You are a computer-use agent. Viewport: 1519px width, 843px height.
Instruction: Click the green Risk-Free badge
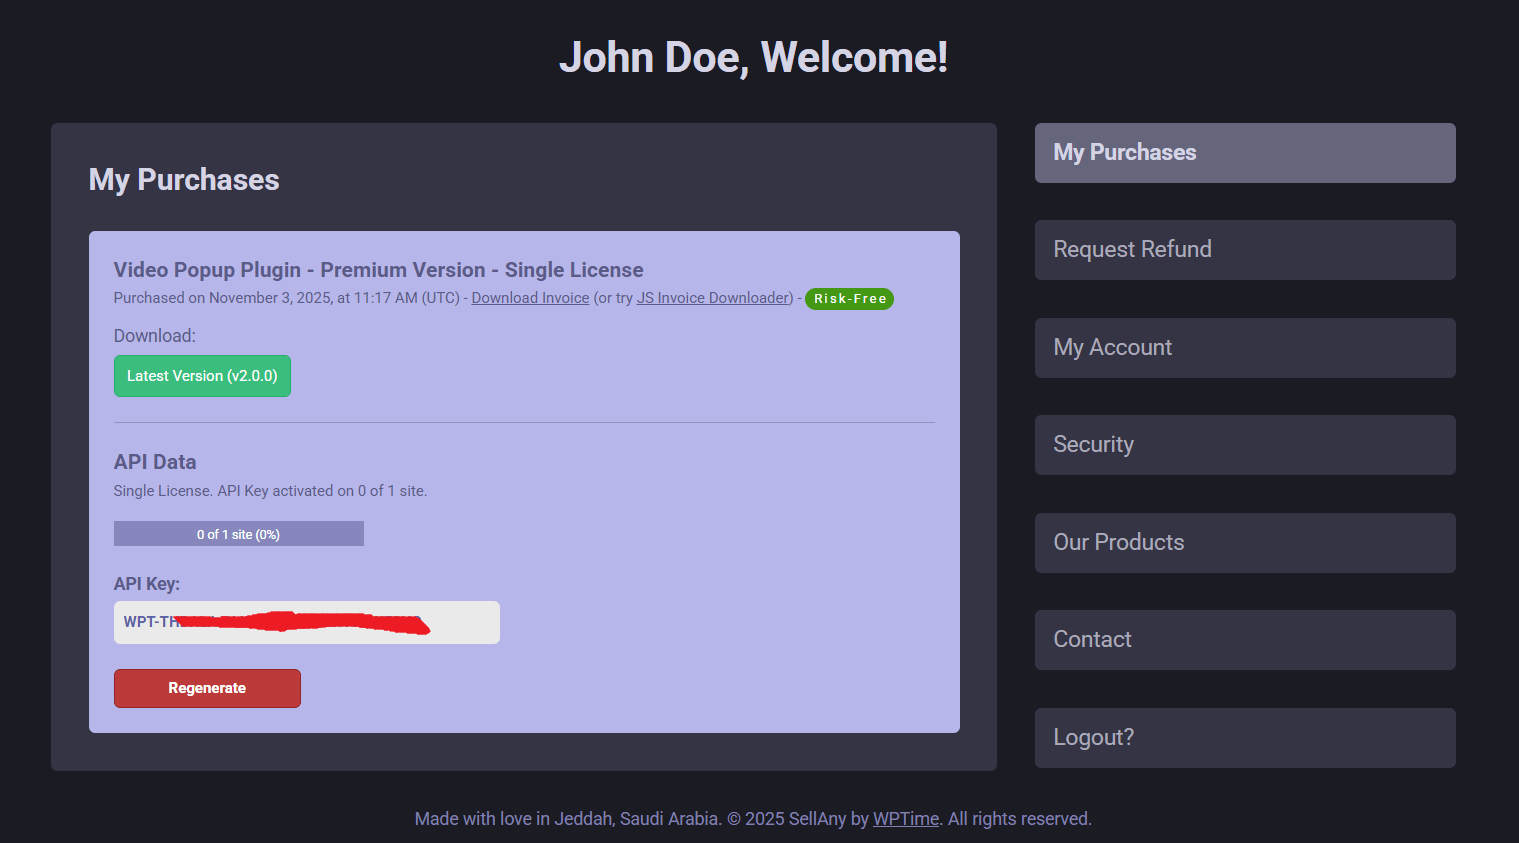[x=849, y=299]
